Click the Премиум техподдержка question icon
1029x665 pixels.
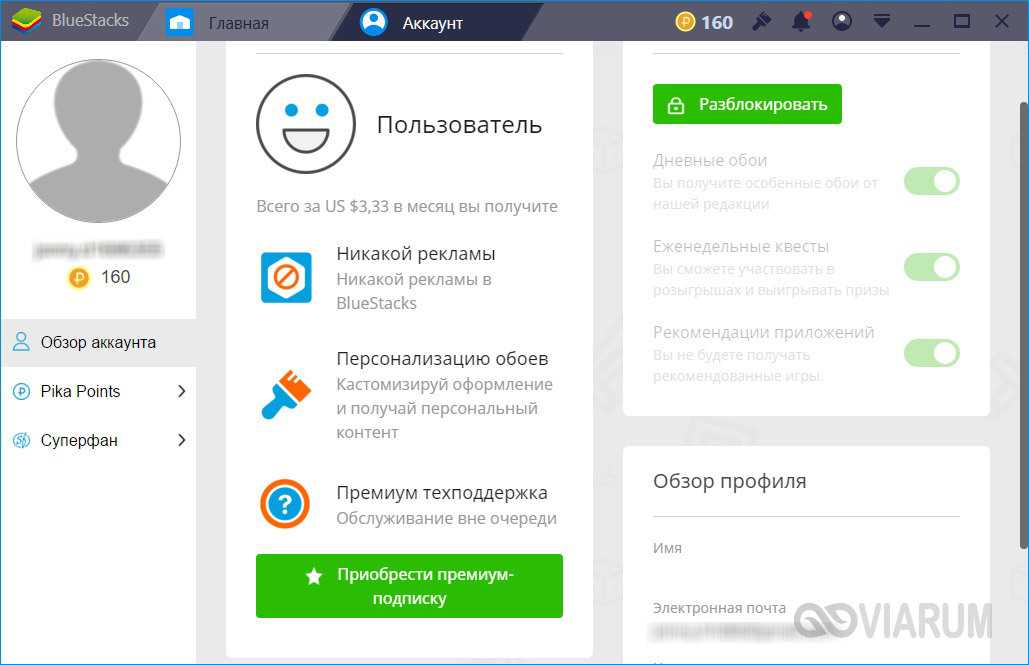[285, 504]
